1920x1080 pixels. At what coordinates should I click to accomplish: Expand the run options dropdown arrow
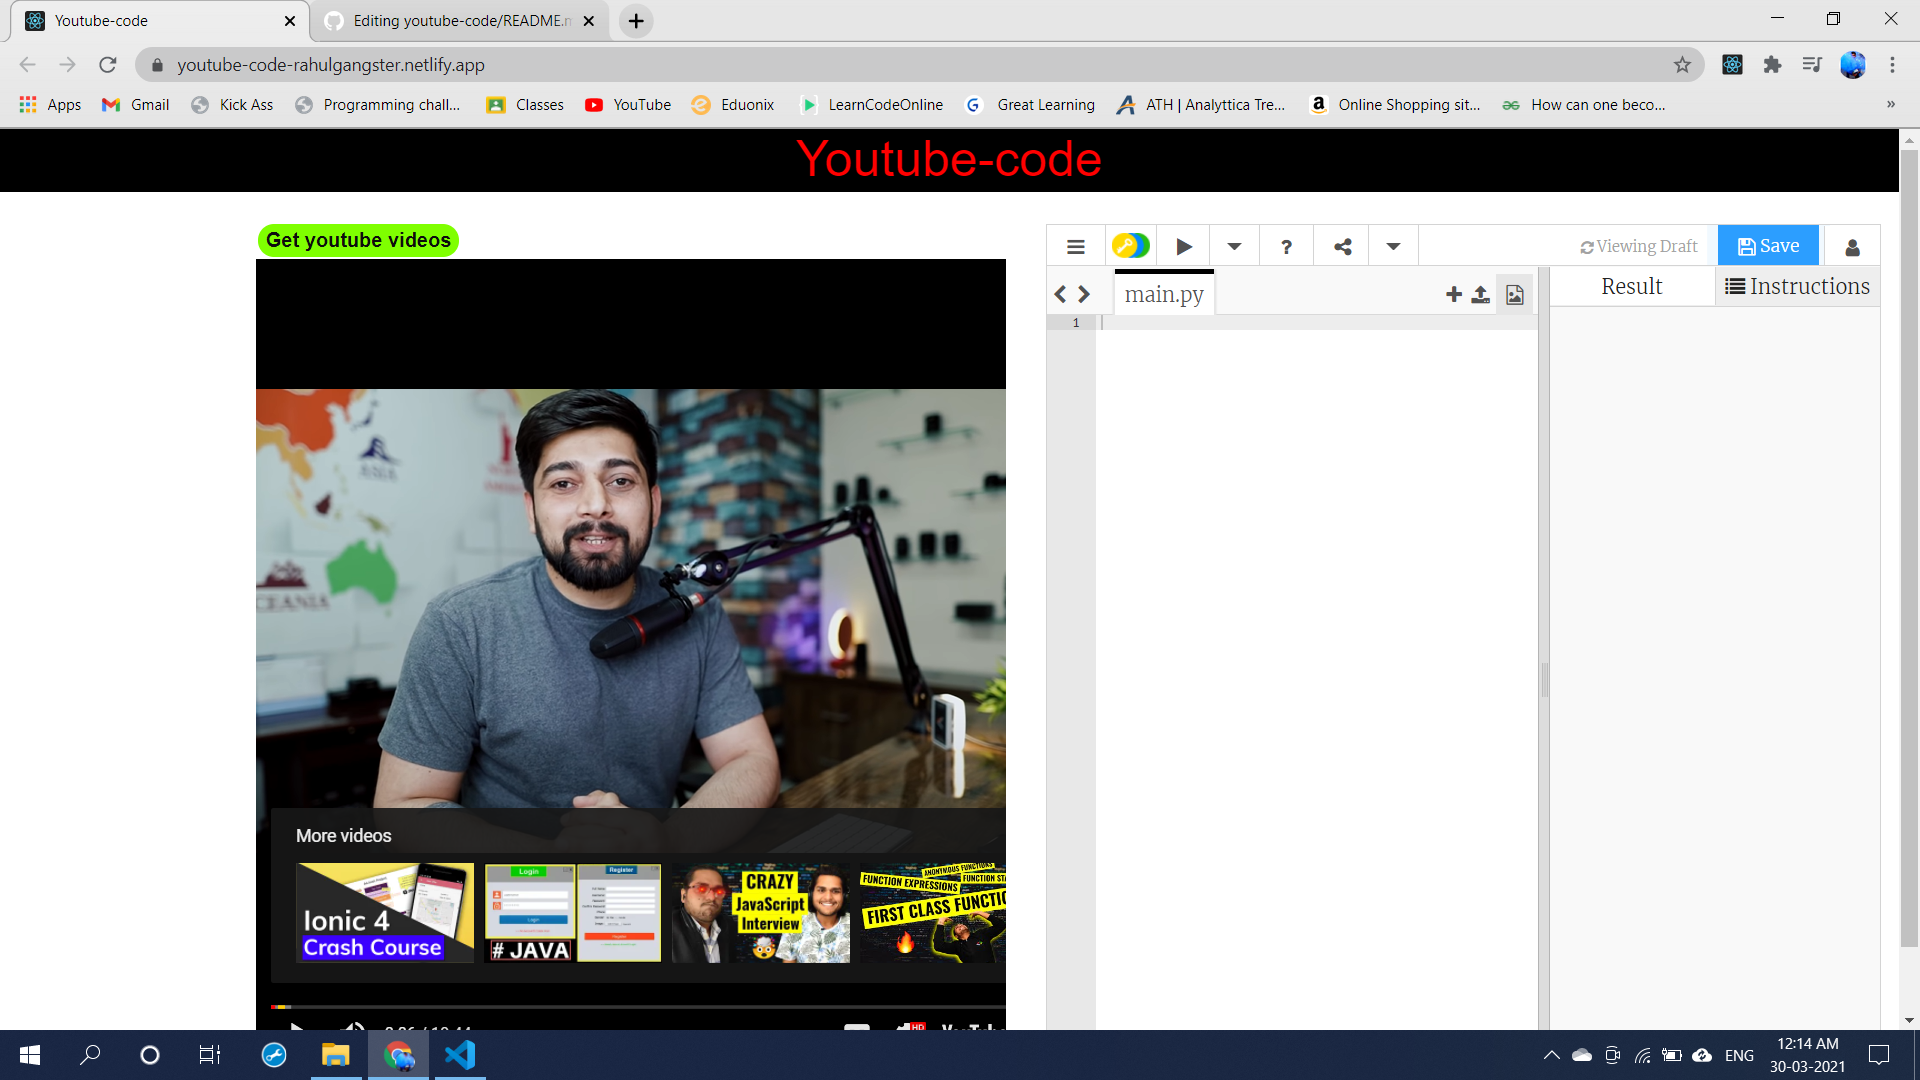(1234, 246)
